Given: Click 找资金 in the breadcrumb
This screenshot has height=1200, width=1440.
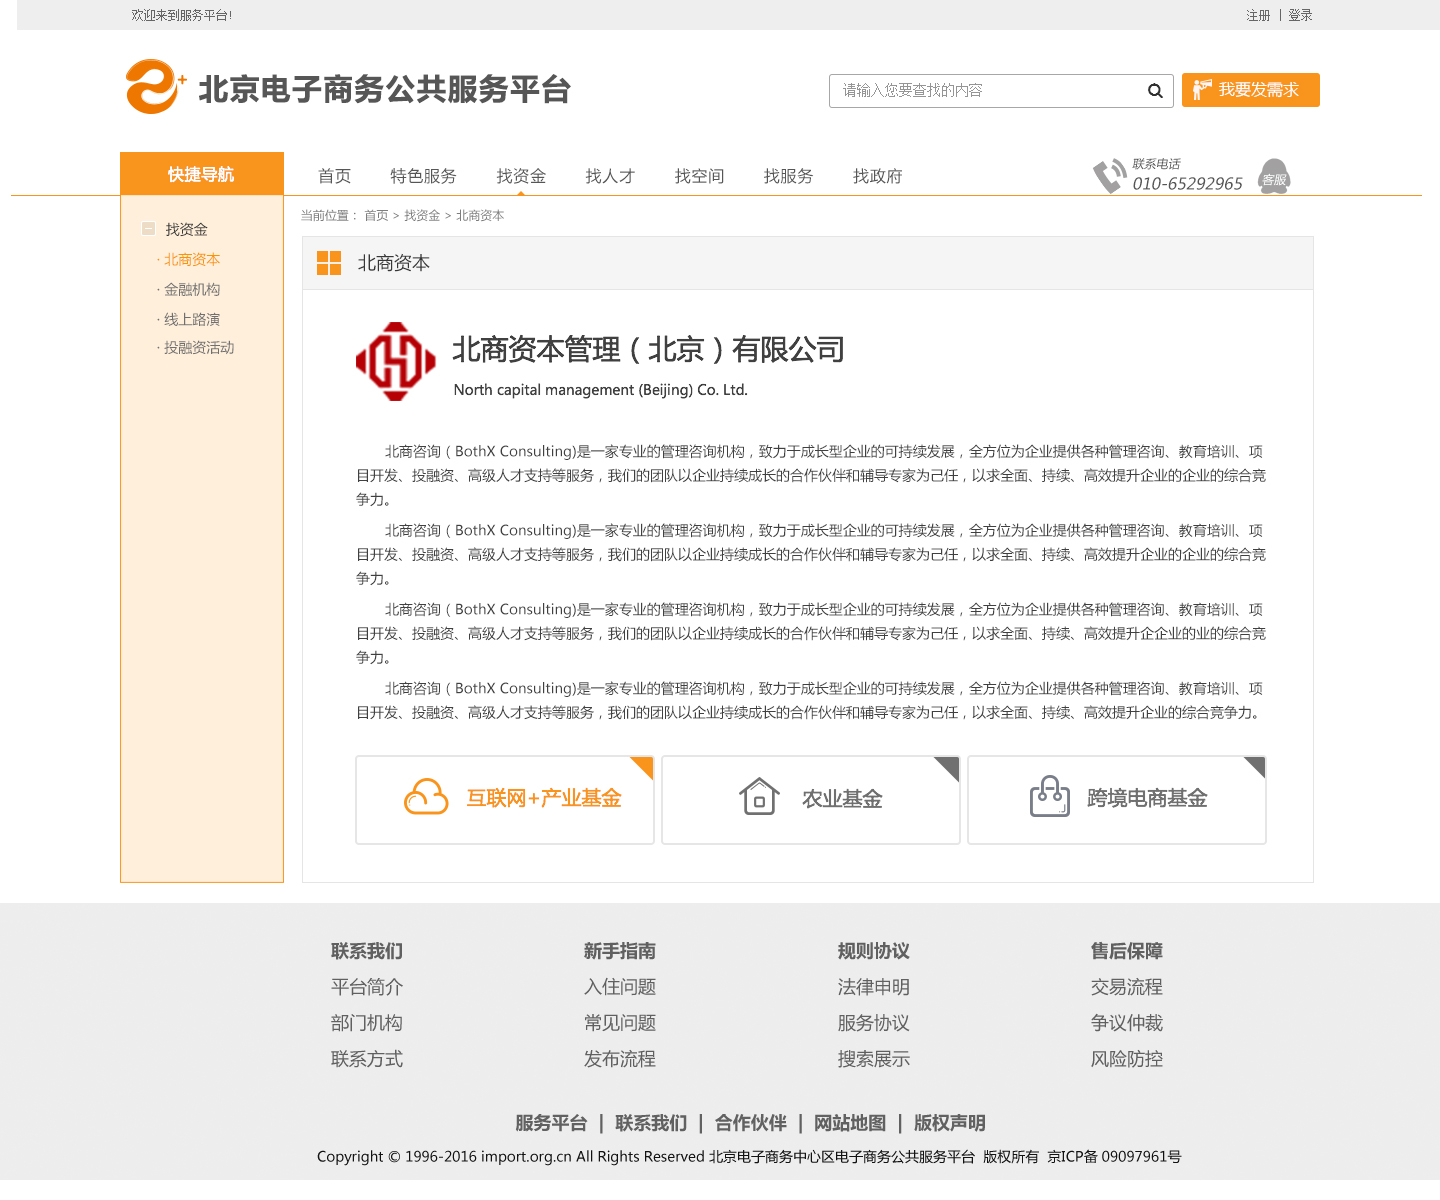Looking at the screenshot, I should [x=422, y=216].
